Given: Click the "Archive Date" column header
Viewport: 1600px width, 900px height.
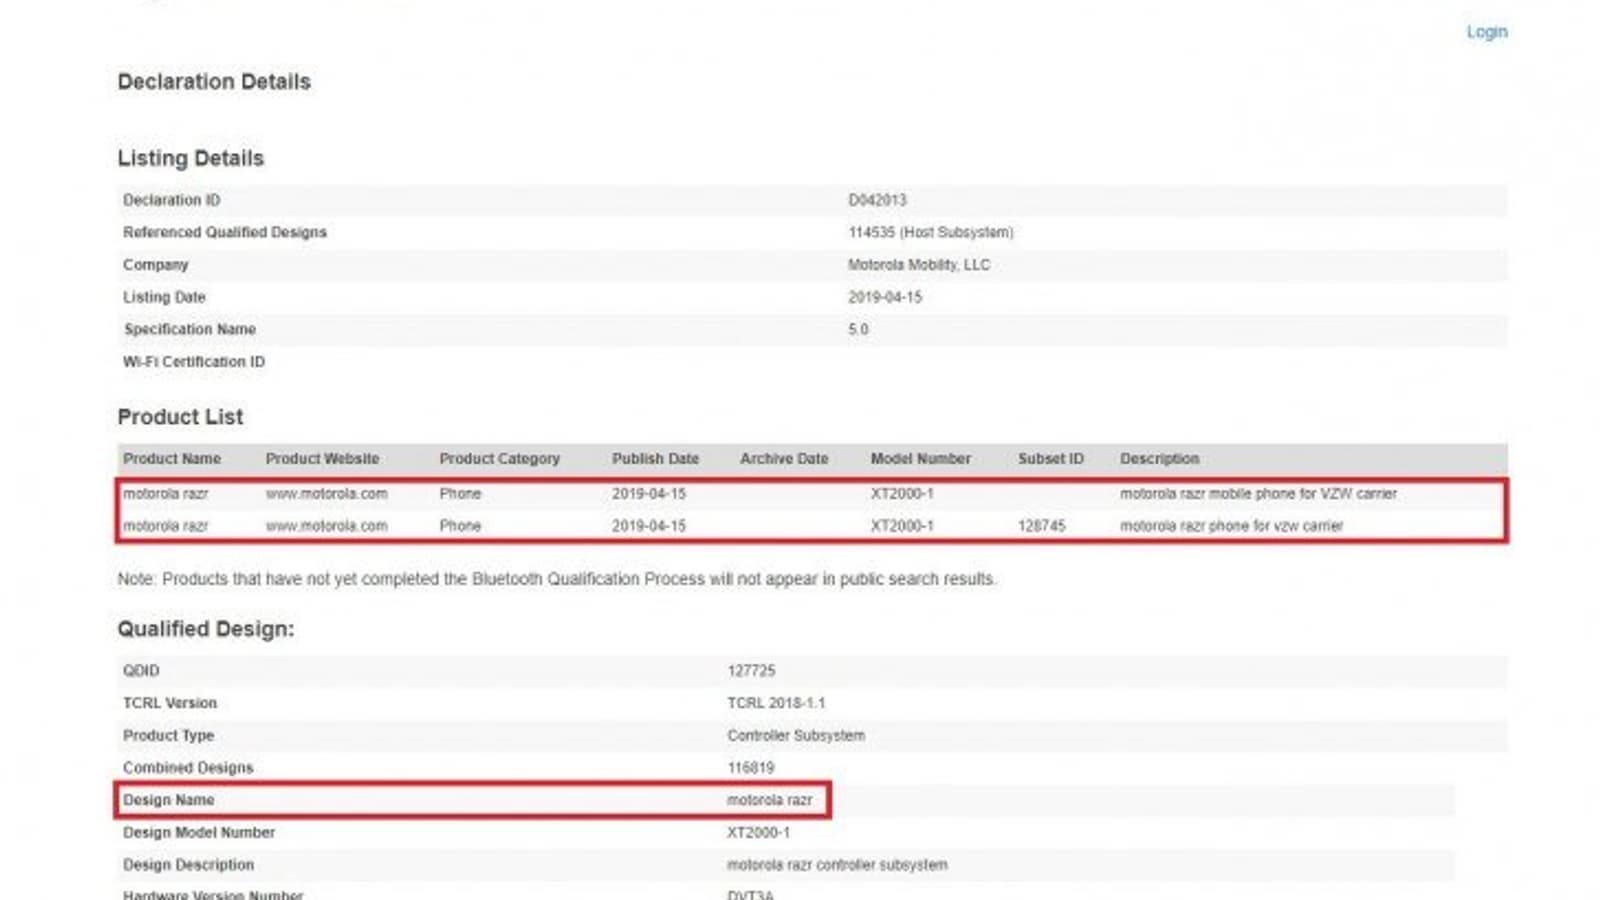Looking at the screenshot, I should 784,459.
